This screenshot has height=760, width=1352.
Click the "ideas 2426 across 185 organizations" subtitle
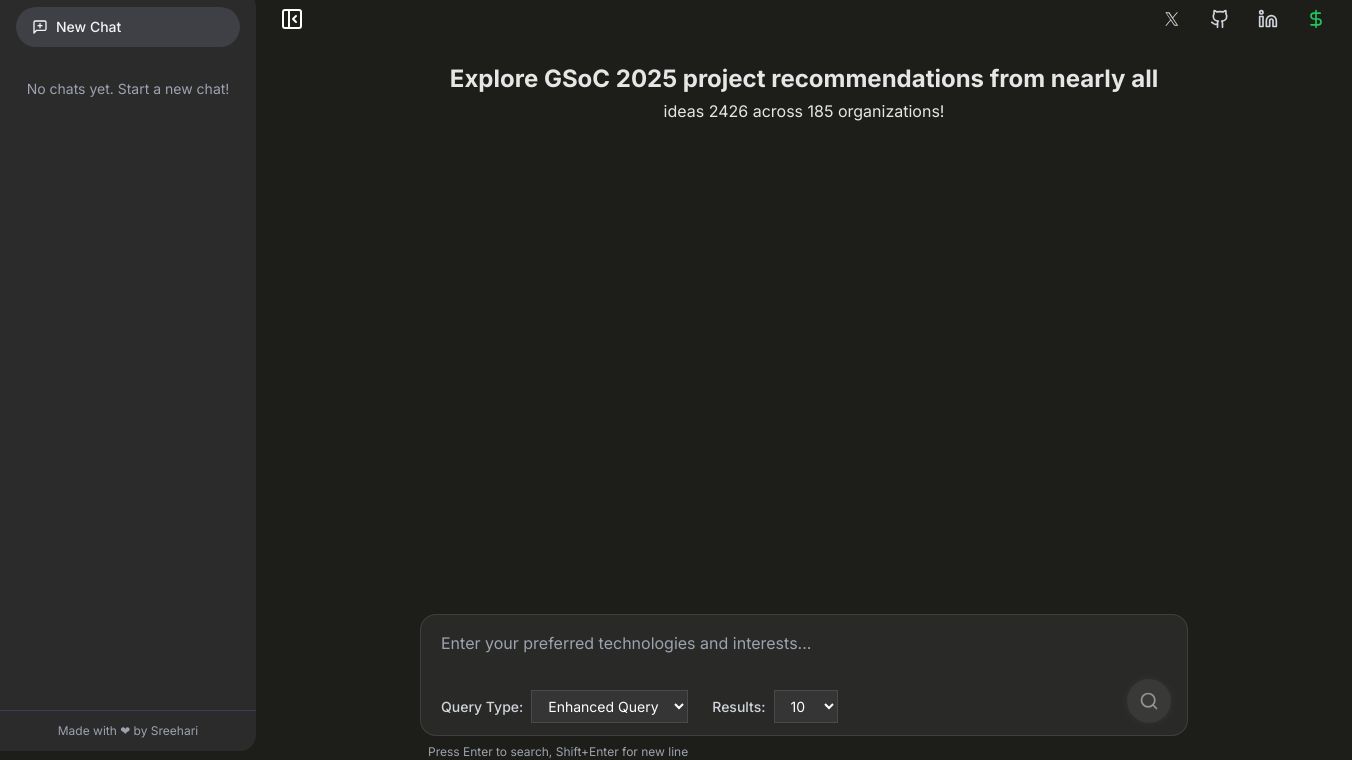coord(803,112)
